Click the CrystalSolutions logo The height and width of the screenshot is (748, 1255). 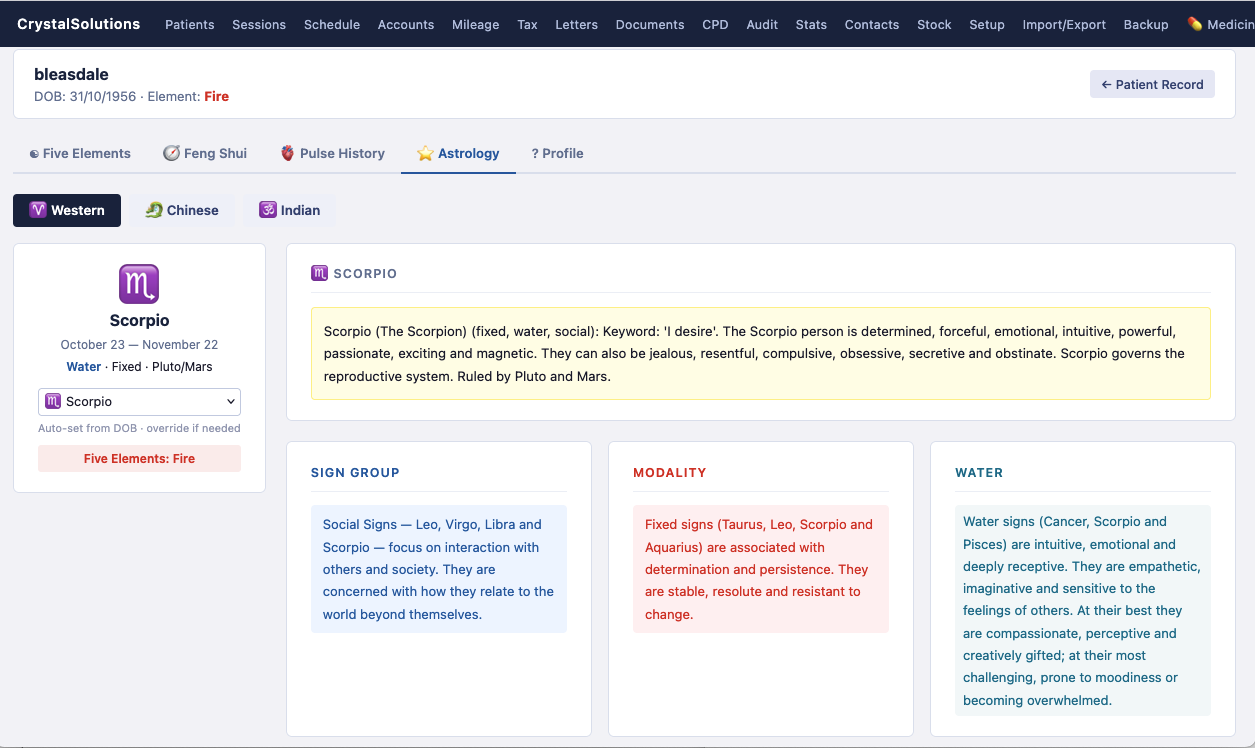[x=79, y=24]
